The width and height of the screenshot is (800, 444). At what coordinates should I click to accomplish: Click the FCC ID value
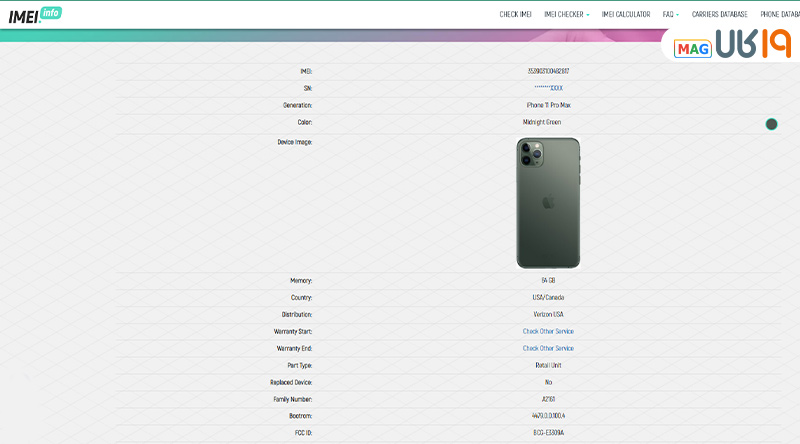(548, 433)
